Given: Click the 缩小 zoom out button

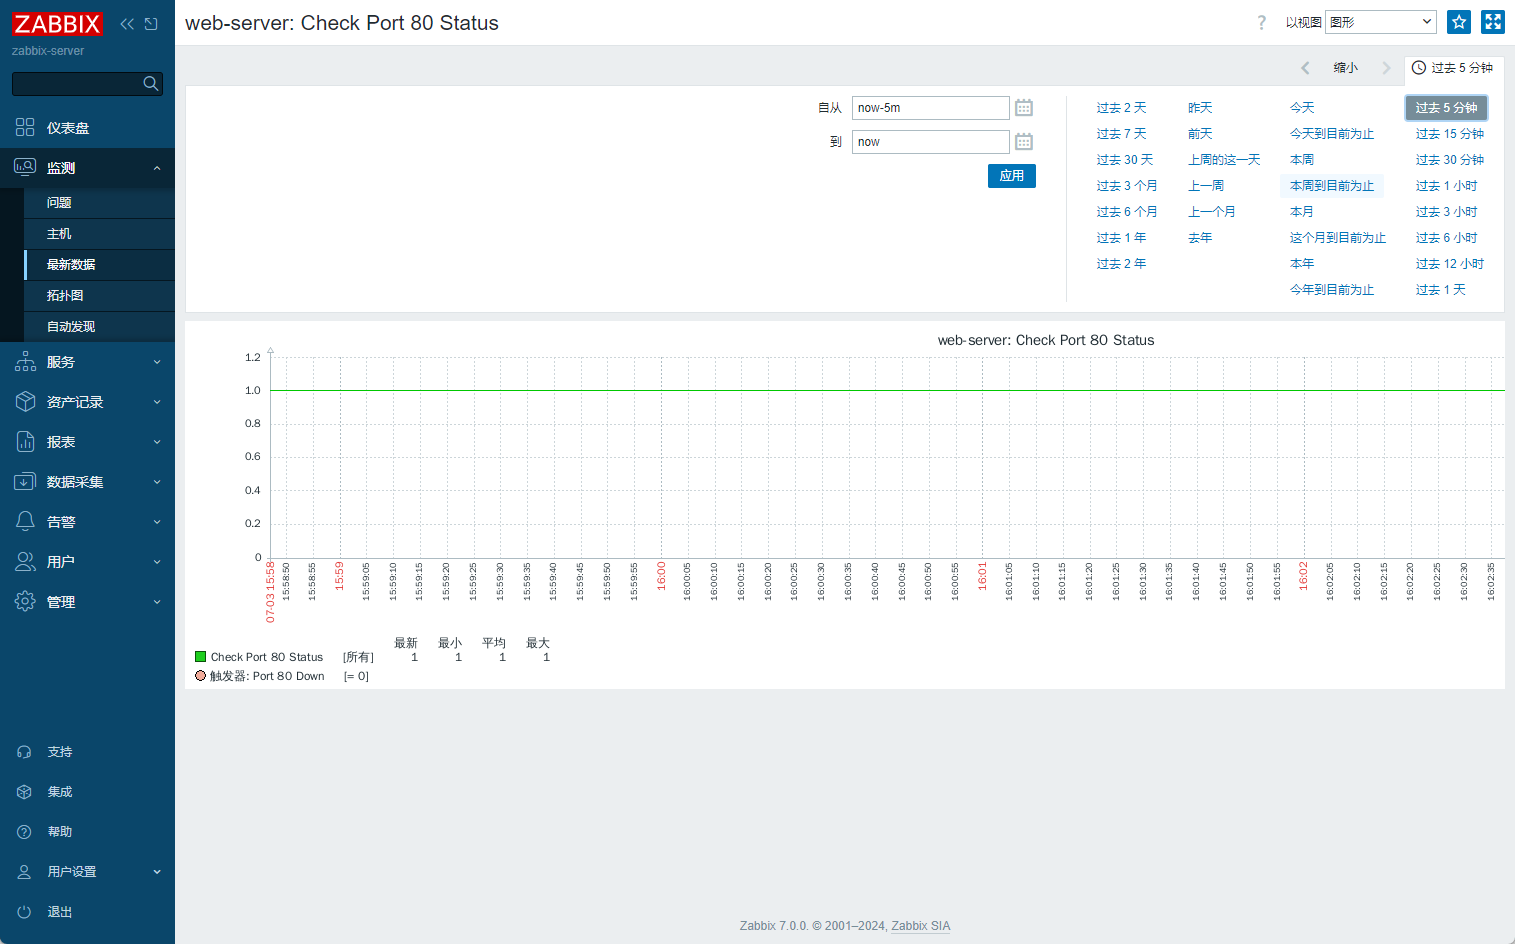Looking at the screenshot, I should click(x=1345, y=68).
